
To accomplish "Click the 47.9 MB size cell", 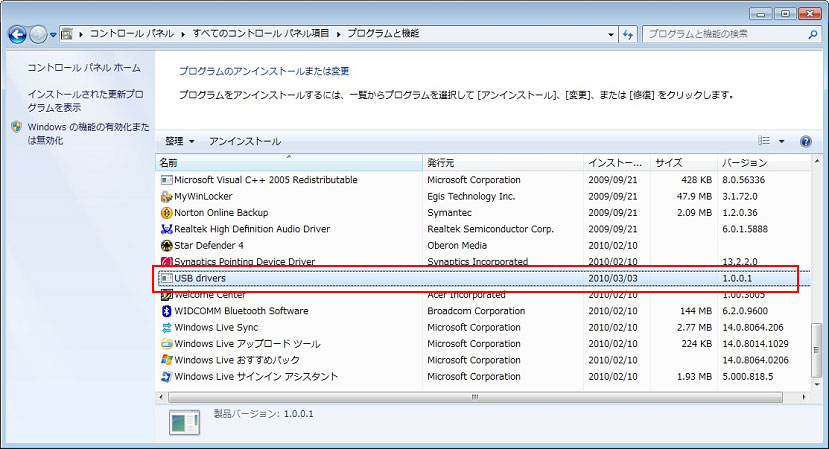I will 694,196.
